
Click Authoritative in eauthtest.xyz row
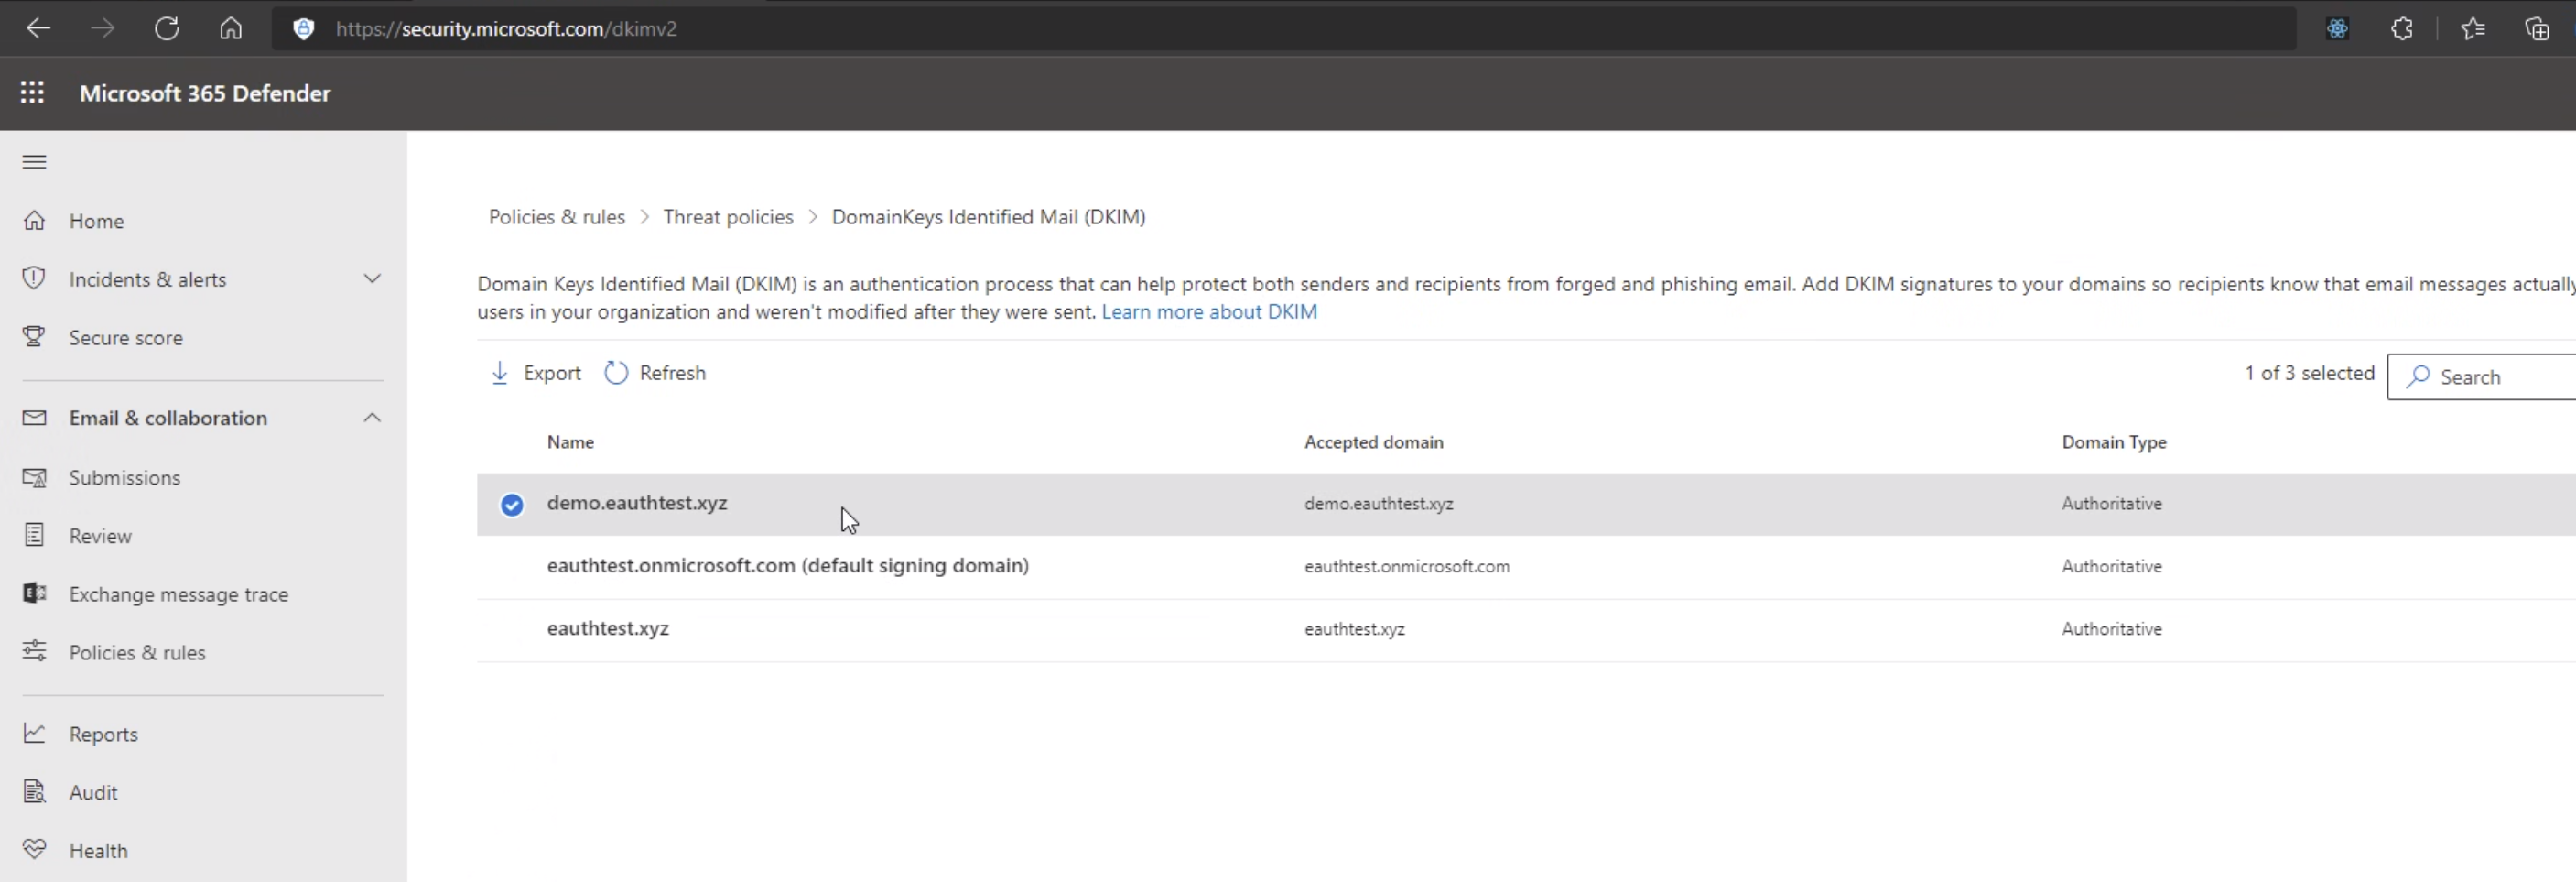coord(2112,629)
